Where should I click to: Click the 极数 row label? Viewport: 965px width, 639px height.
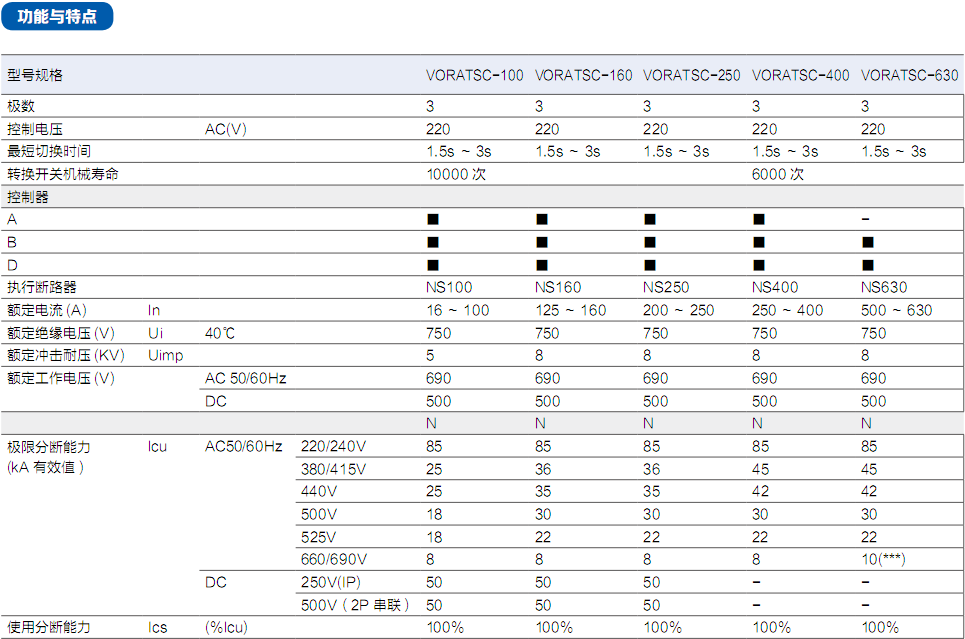click(21, 106)
